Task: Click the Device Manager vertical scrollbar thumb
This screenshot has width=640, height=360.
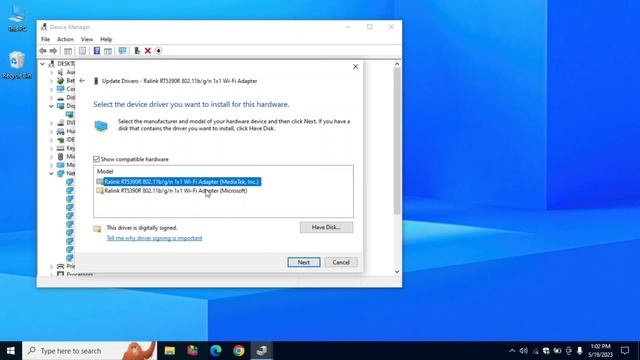Action: click(397, 141)
